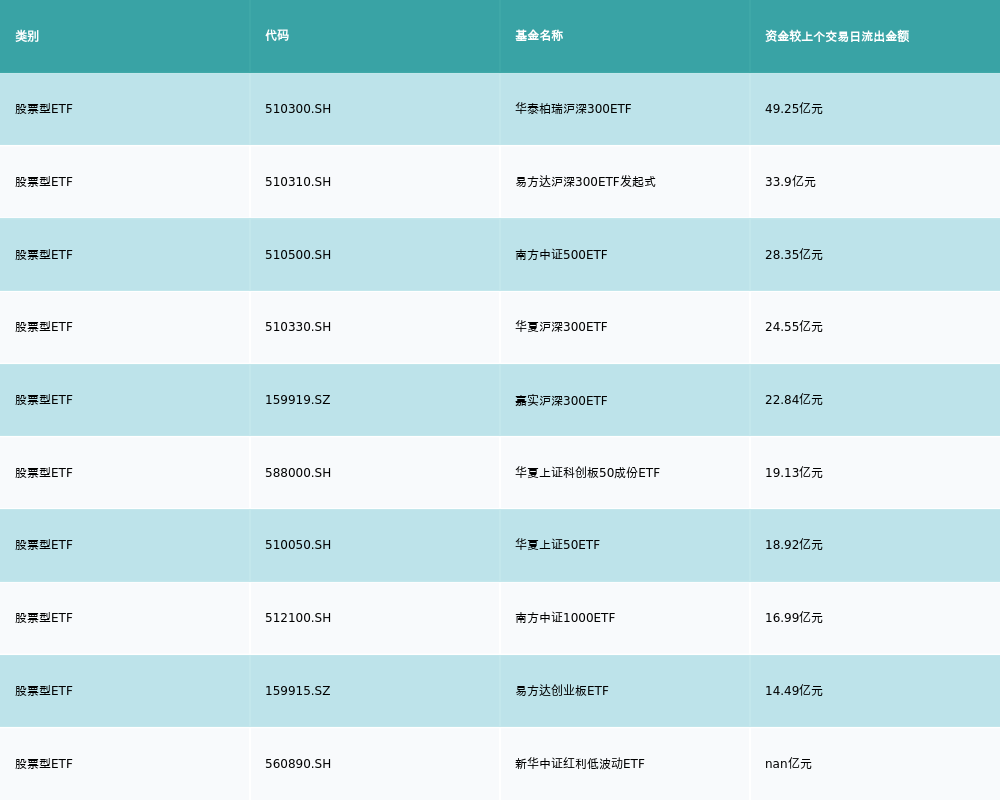
Task: Select fund name 华夏沪深300ETF
Action: click(561, 327)
